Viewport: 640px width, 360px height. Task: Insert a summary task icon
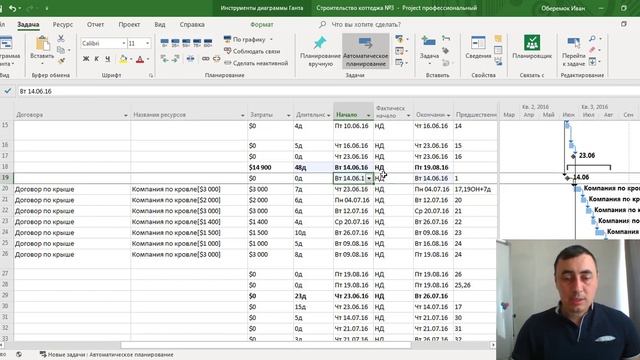[446, 39]
